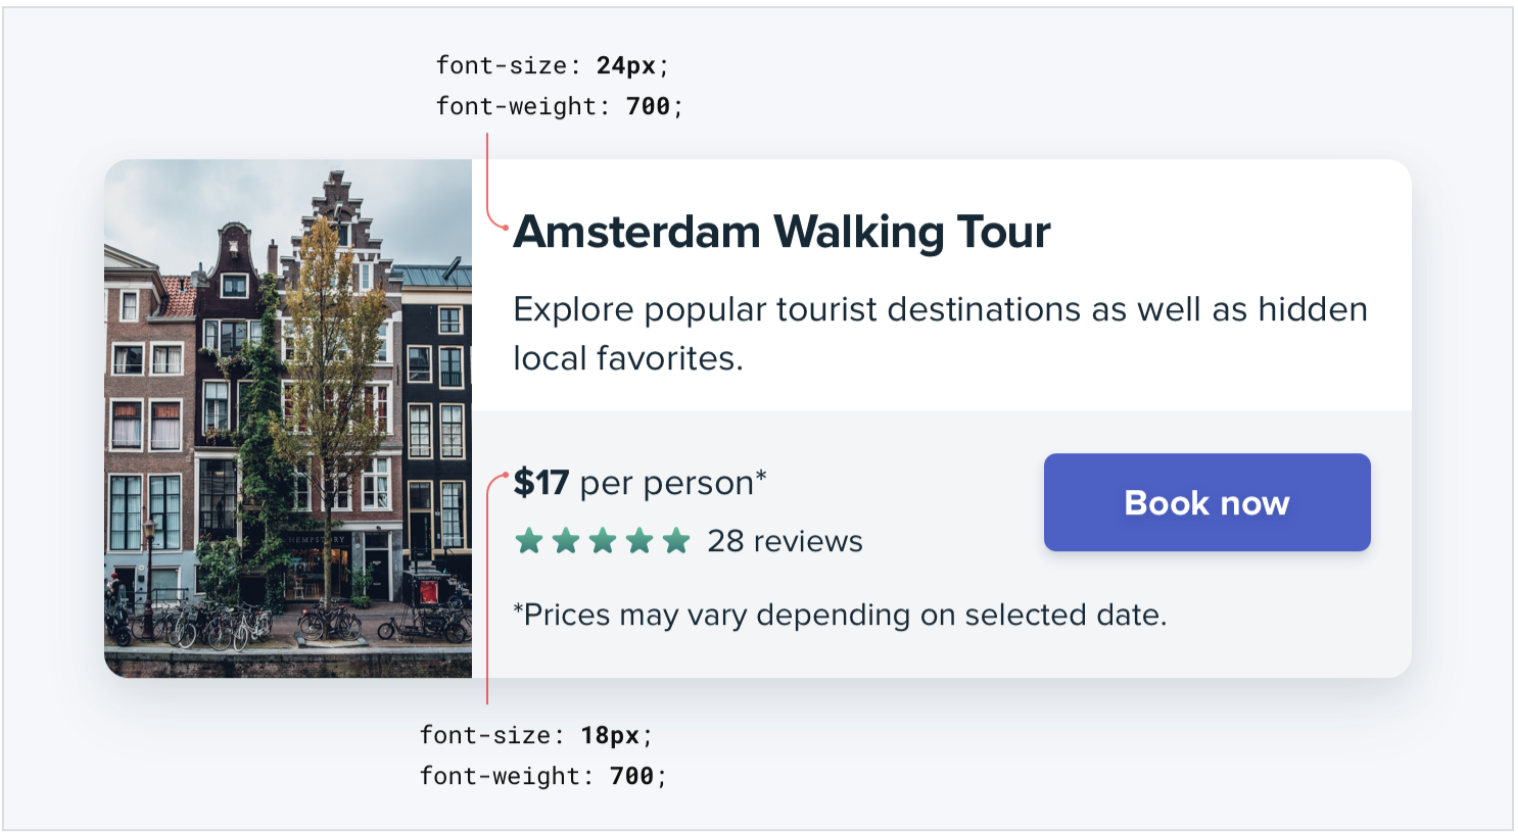Viewport: 1518px width, 836px height.
Task: Open the 28 reviews link
Action: (x=785, y=541)
